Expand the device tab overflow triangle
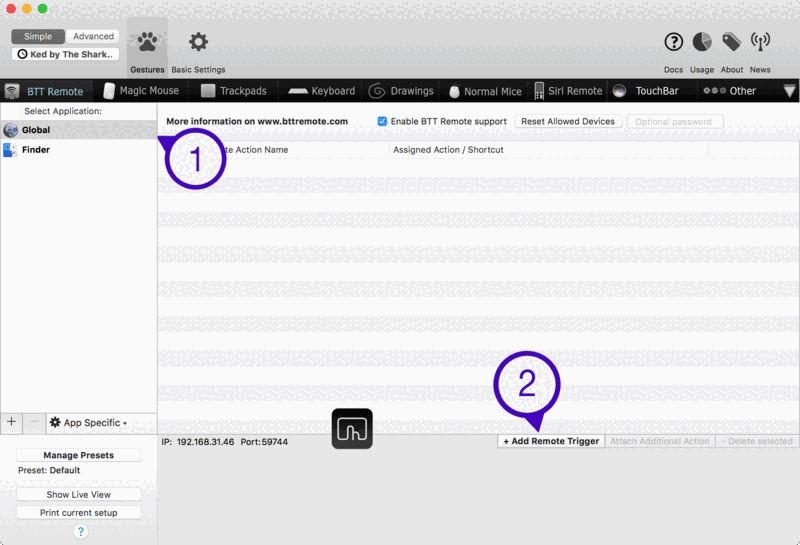 click(x=789, y=91)
